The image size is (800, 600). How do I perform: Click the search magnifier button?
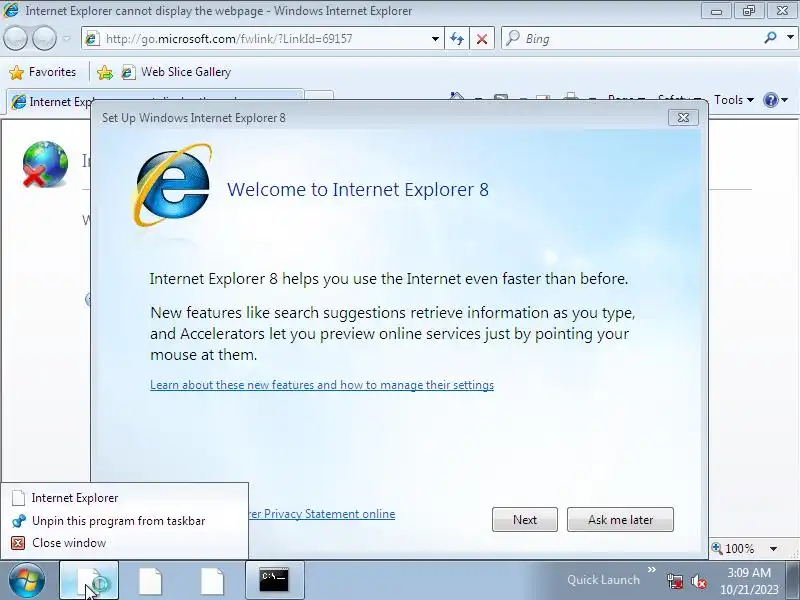[770, 38]
